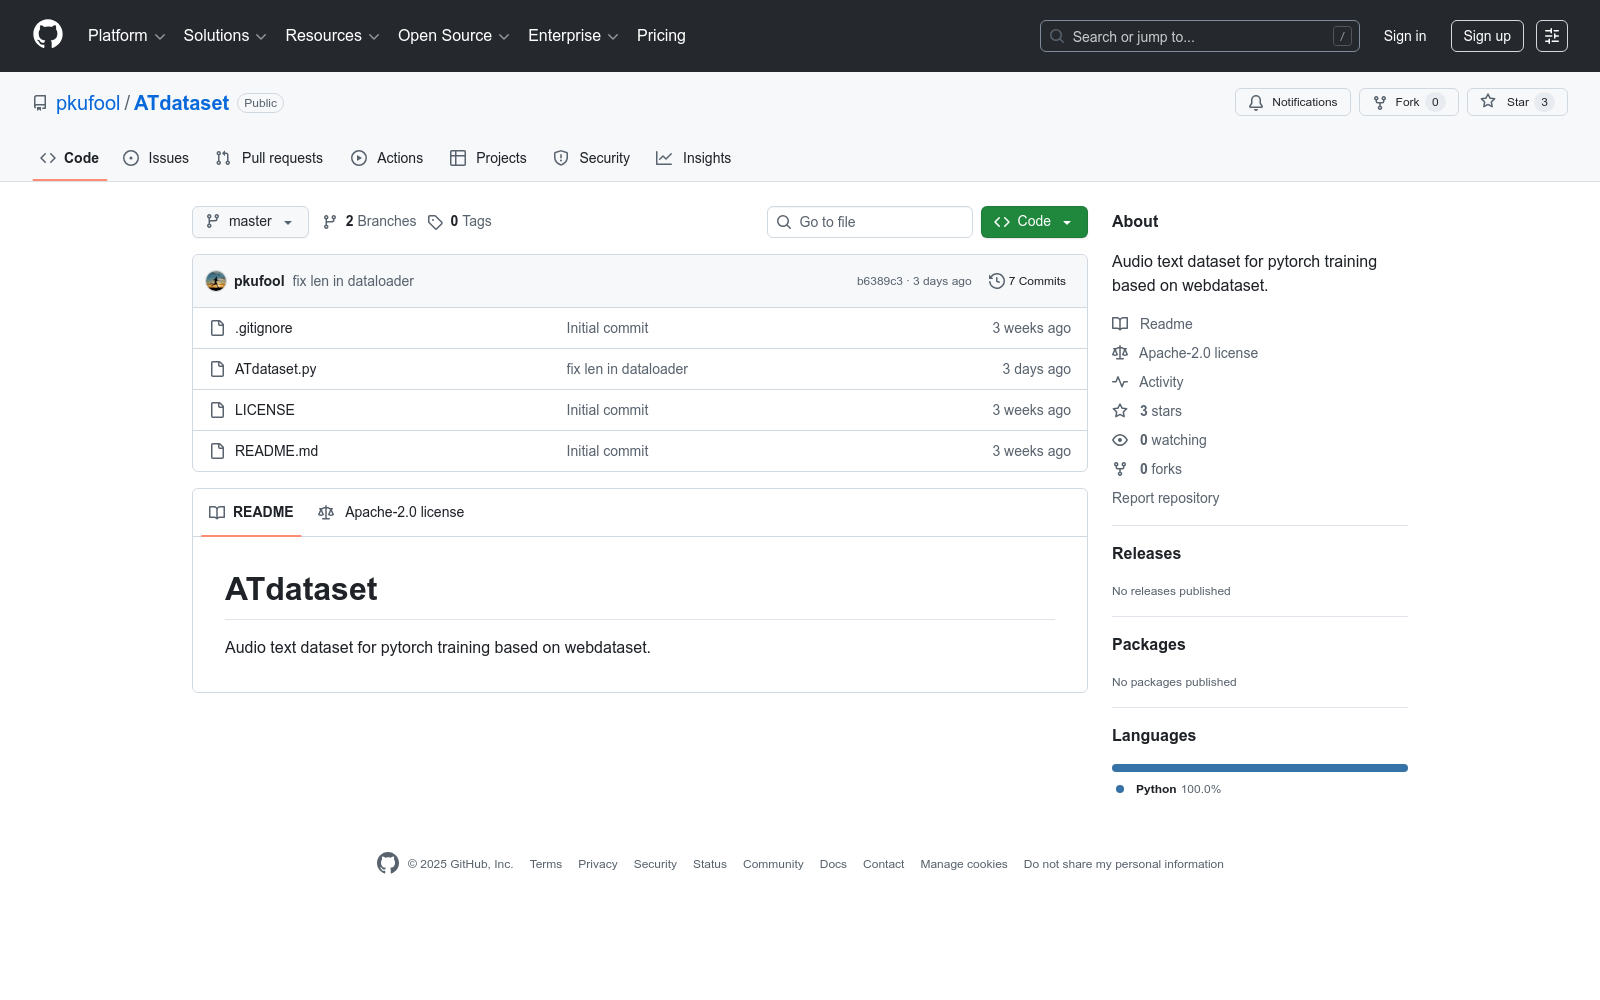Click the GitHub mark icon in footer
The image size is (1600, 1000).
388,863
